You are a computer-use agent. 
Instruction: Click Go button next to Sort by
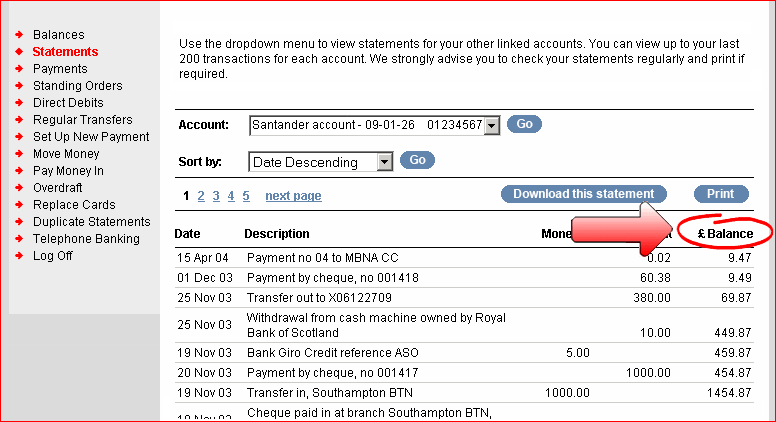click(417, 160)
